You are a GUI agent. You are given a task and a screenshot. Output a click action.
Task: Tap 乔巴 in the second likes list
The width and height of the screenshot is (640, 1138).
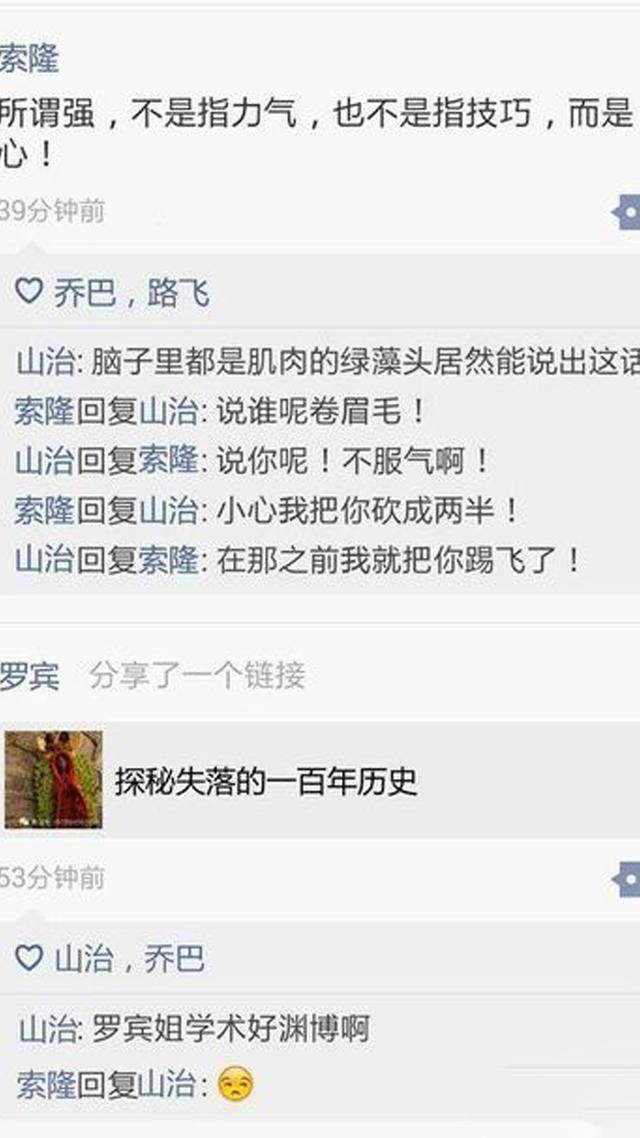tap(174, 959)
